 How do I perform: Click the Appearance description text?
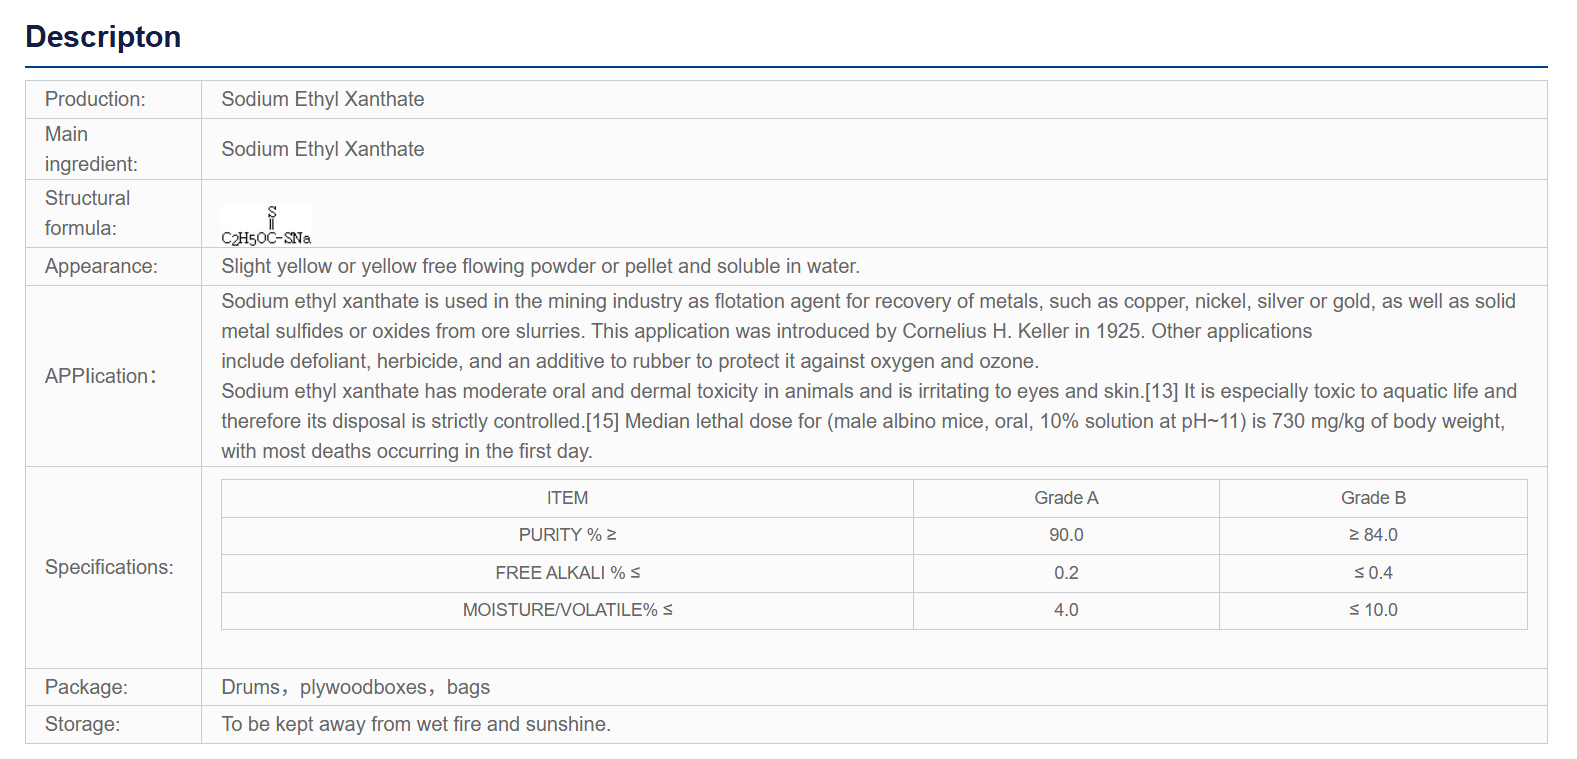(540, 266)
